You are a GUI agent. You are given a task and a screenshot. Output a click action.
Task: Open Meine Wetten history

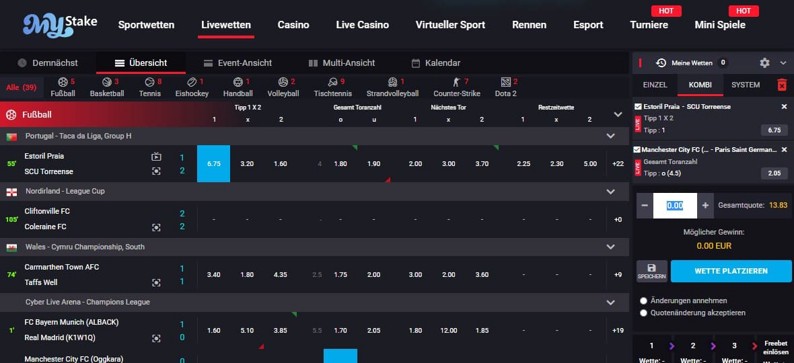point(691,63)
